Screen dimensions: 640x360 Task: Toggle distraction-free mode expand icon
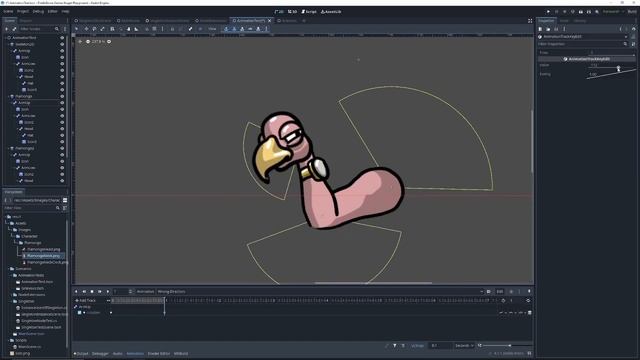(530, 21)
